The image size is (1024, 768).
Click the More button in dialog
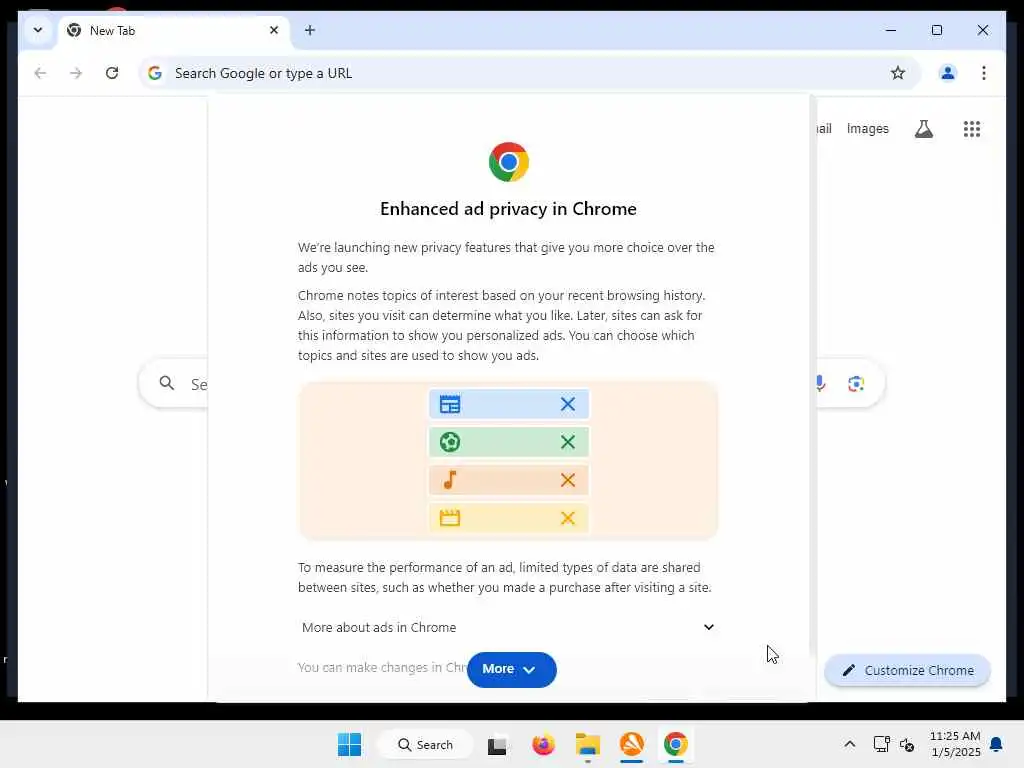[x=511, y=669]
